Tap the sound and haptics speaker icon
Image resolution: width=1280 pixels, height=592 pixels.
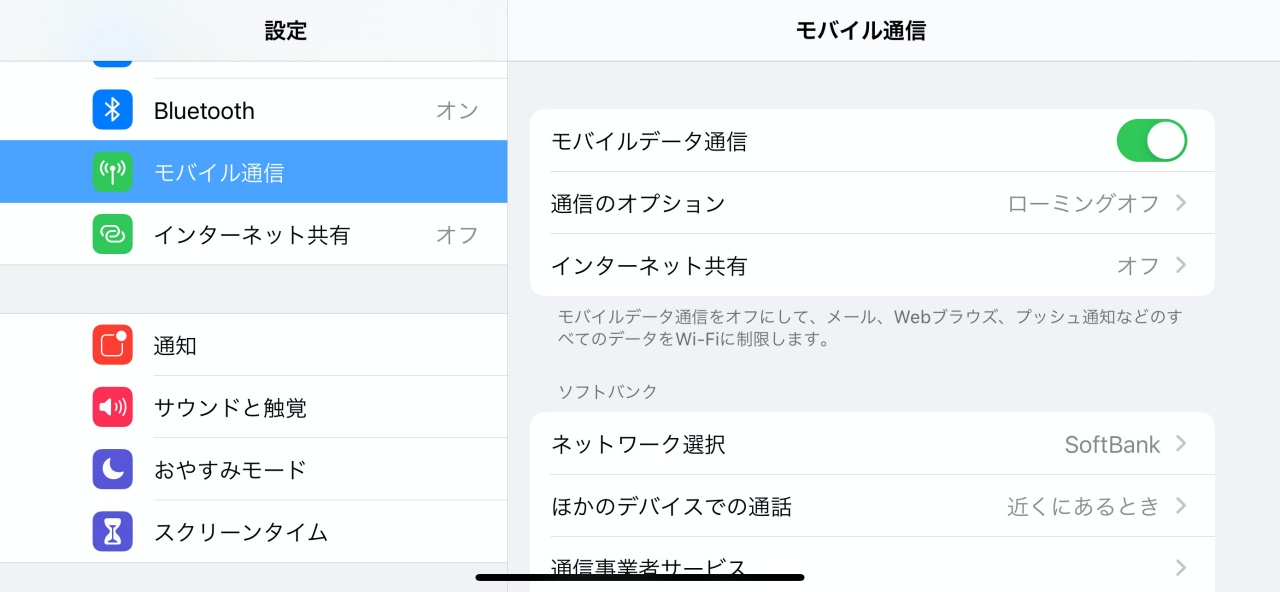coord(113,407)
